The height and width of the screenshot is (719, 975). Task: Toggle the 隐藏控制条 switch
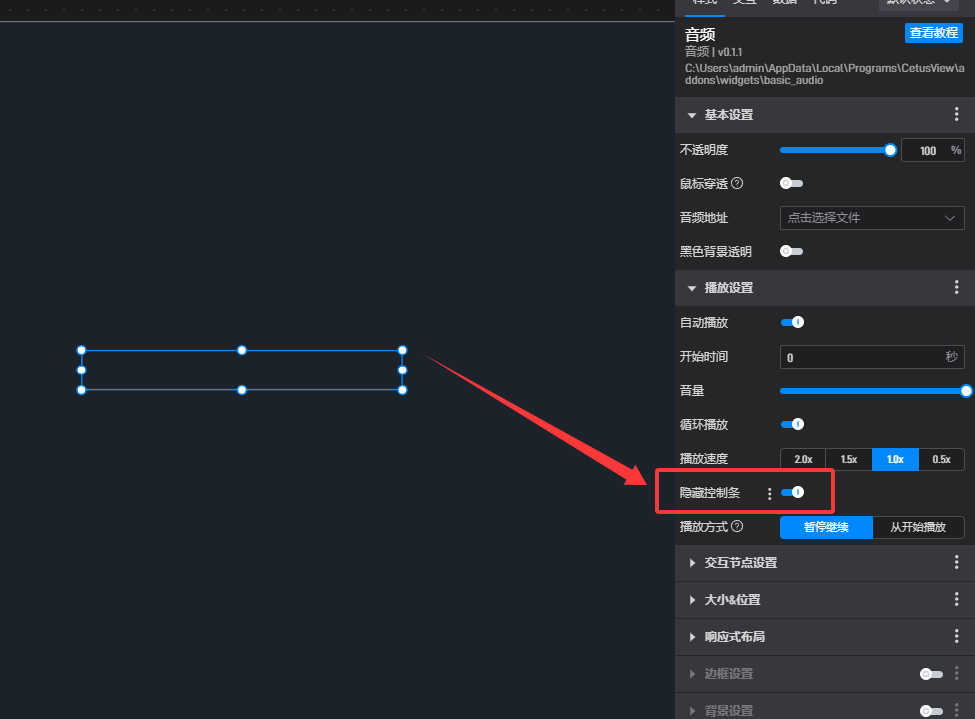point(792,492)
